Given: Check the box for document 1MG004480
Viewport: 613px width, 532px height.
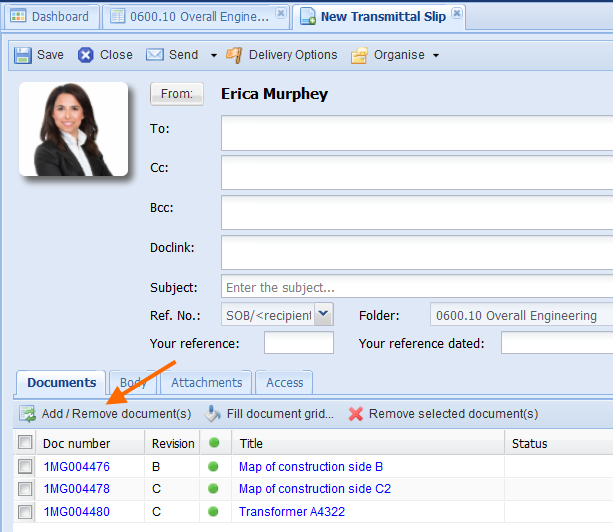Looking at the screenshot, I should pyautogui.click(x=25, y=512).
